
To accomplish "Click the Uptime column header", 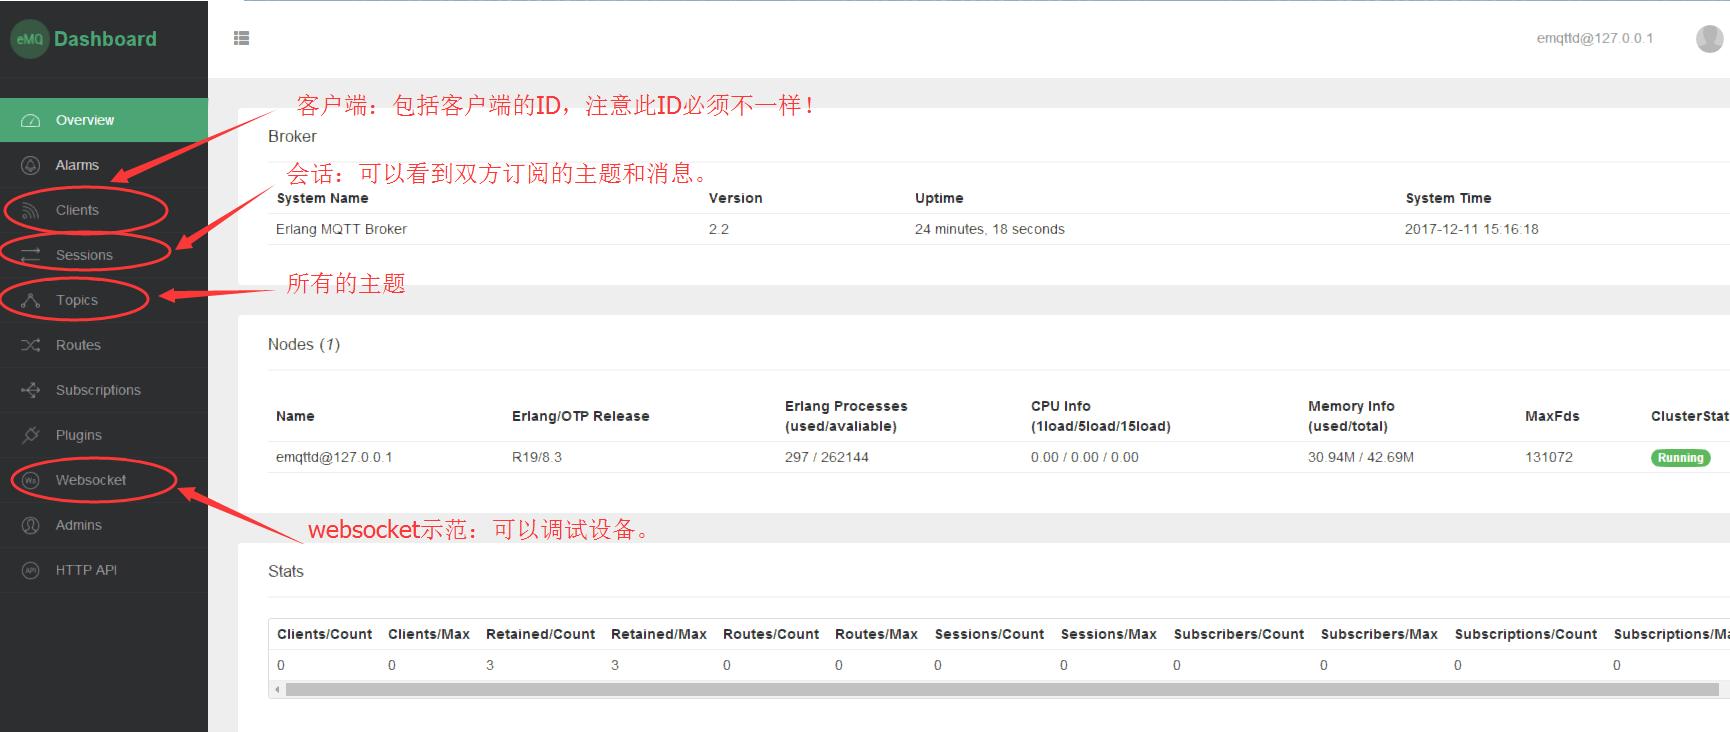I will (939, 198).
